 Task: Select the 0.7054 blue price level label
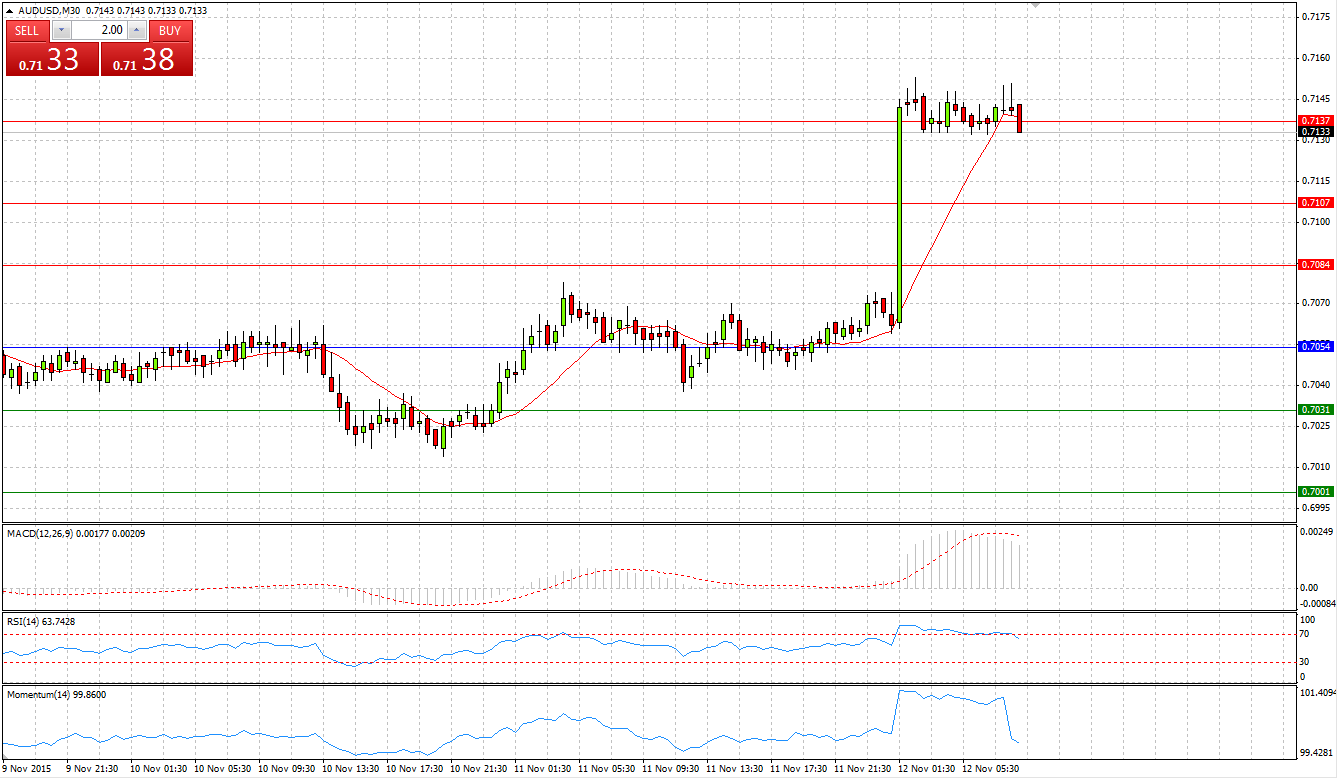click(x=1315, y=346)
